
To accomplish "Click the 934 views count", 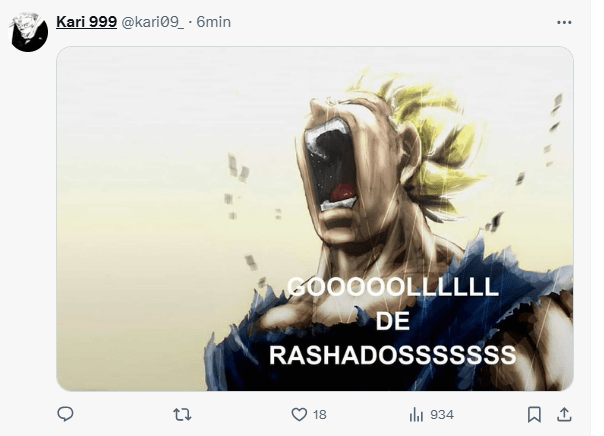I will 442,415.
